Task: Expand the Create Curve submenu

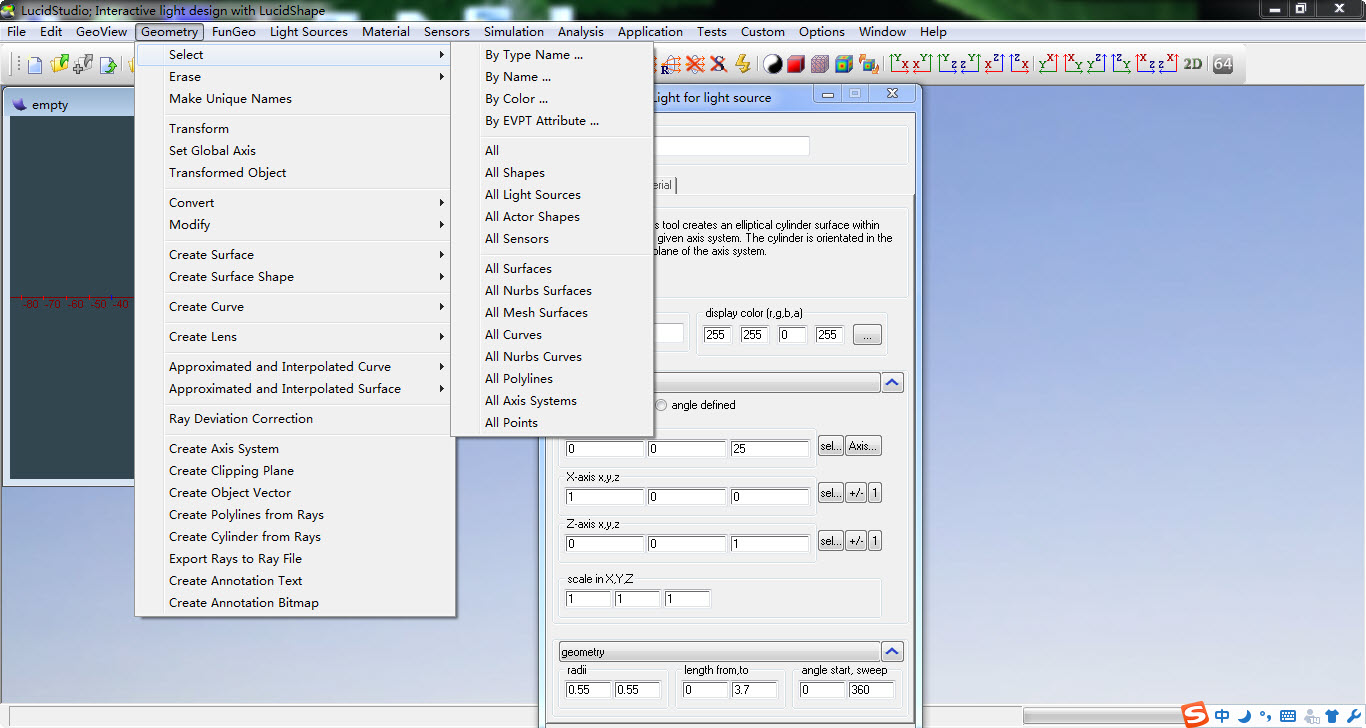Action: click(442, 307)
